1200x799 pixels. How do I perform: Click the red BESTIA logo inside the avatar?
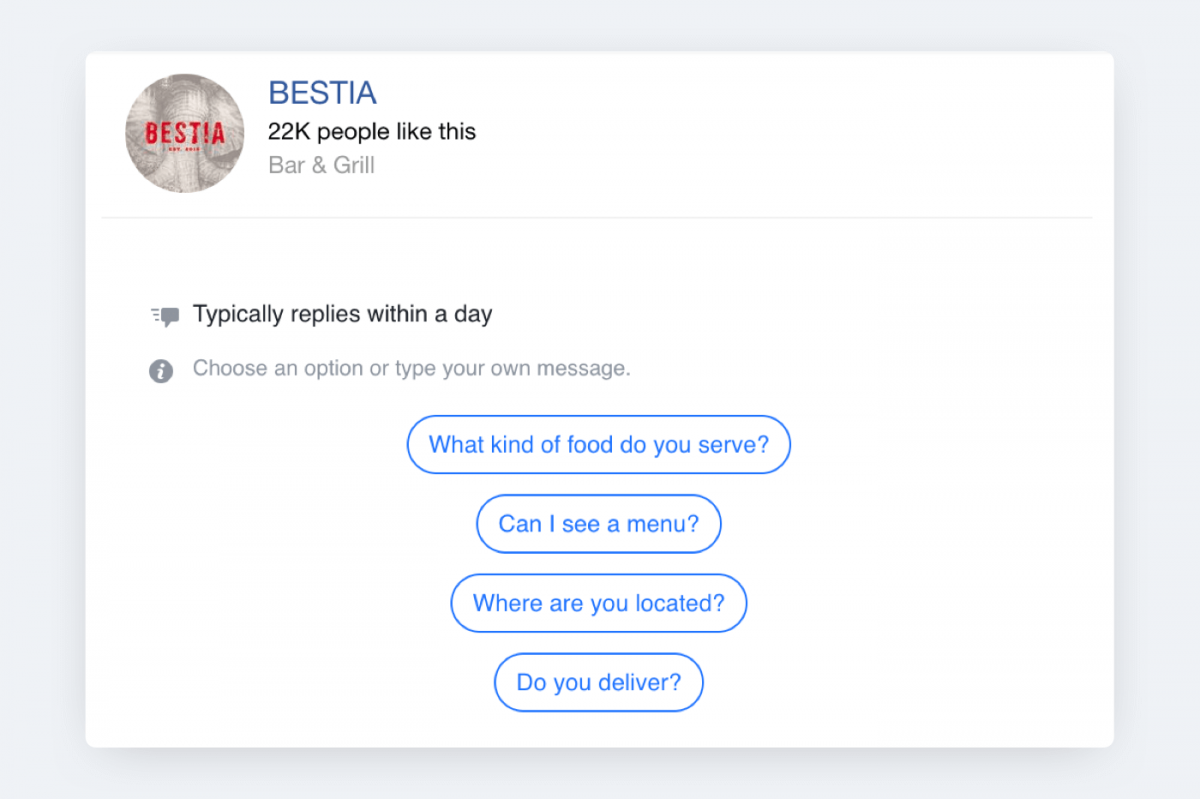pyautogui.click(x=185, y=133)
